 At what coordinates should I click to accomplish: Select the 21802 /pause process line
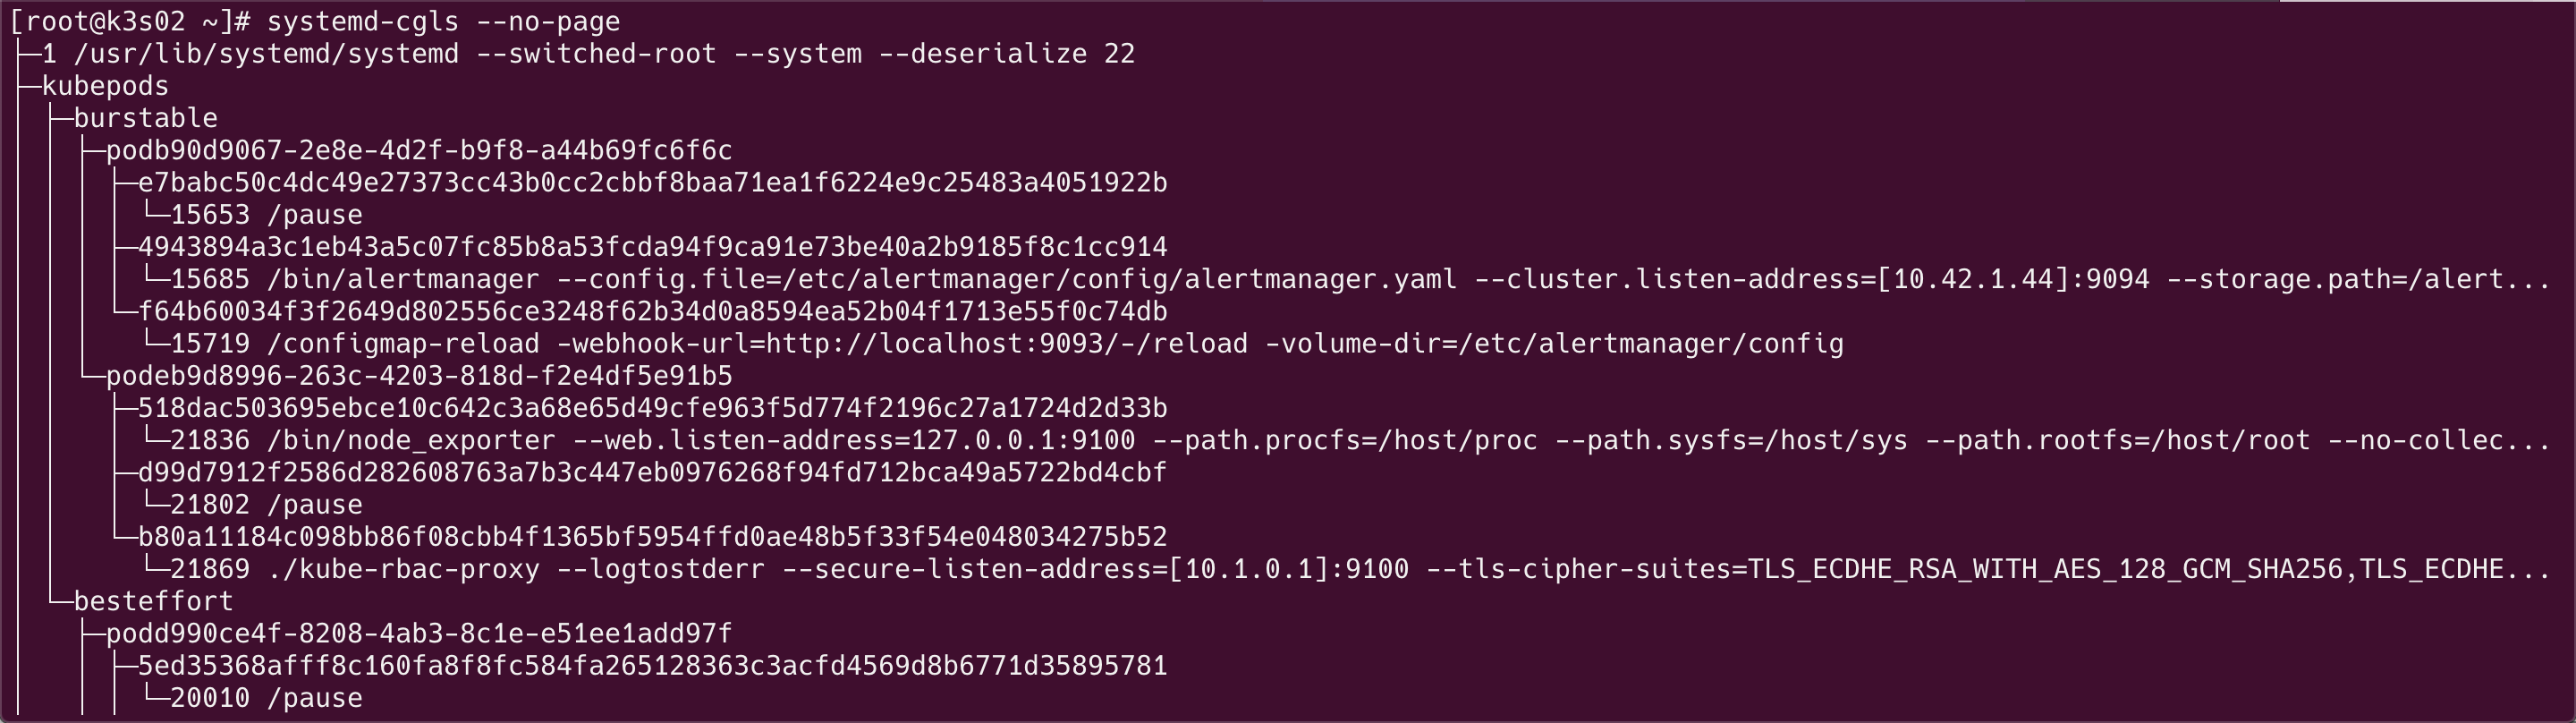tap(266, 505)
